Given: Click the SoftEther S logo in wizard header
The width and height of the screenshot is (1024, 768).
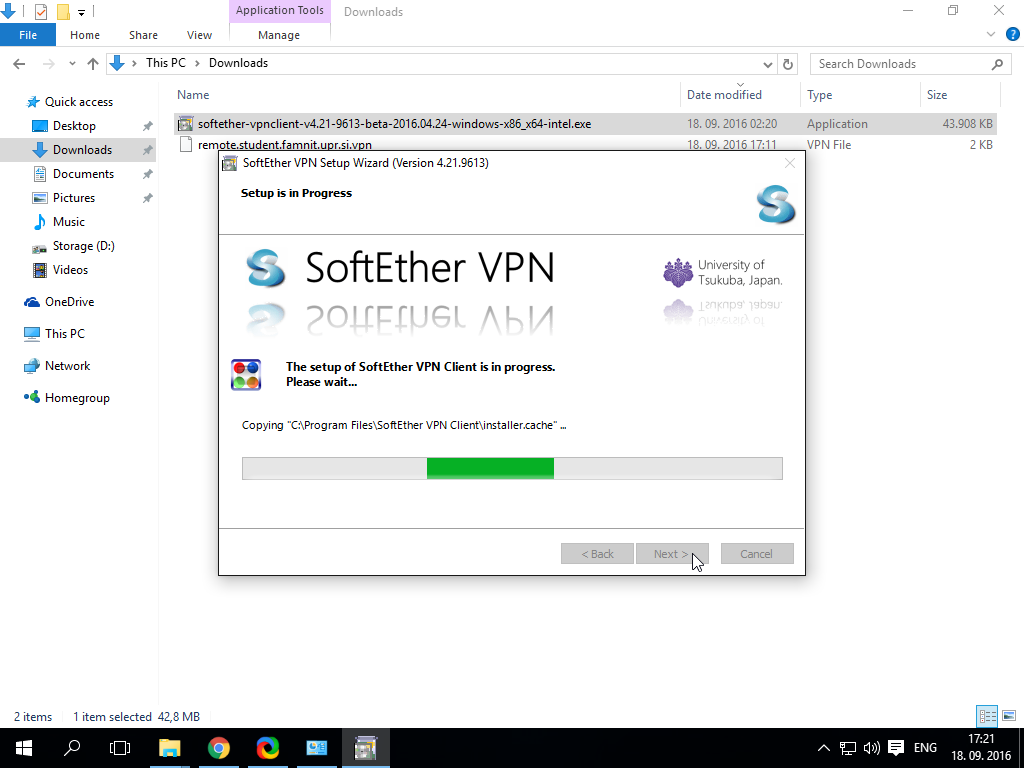Looking at the screenshot, I should [776, 205].
